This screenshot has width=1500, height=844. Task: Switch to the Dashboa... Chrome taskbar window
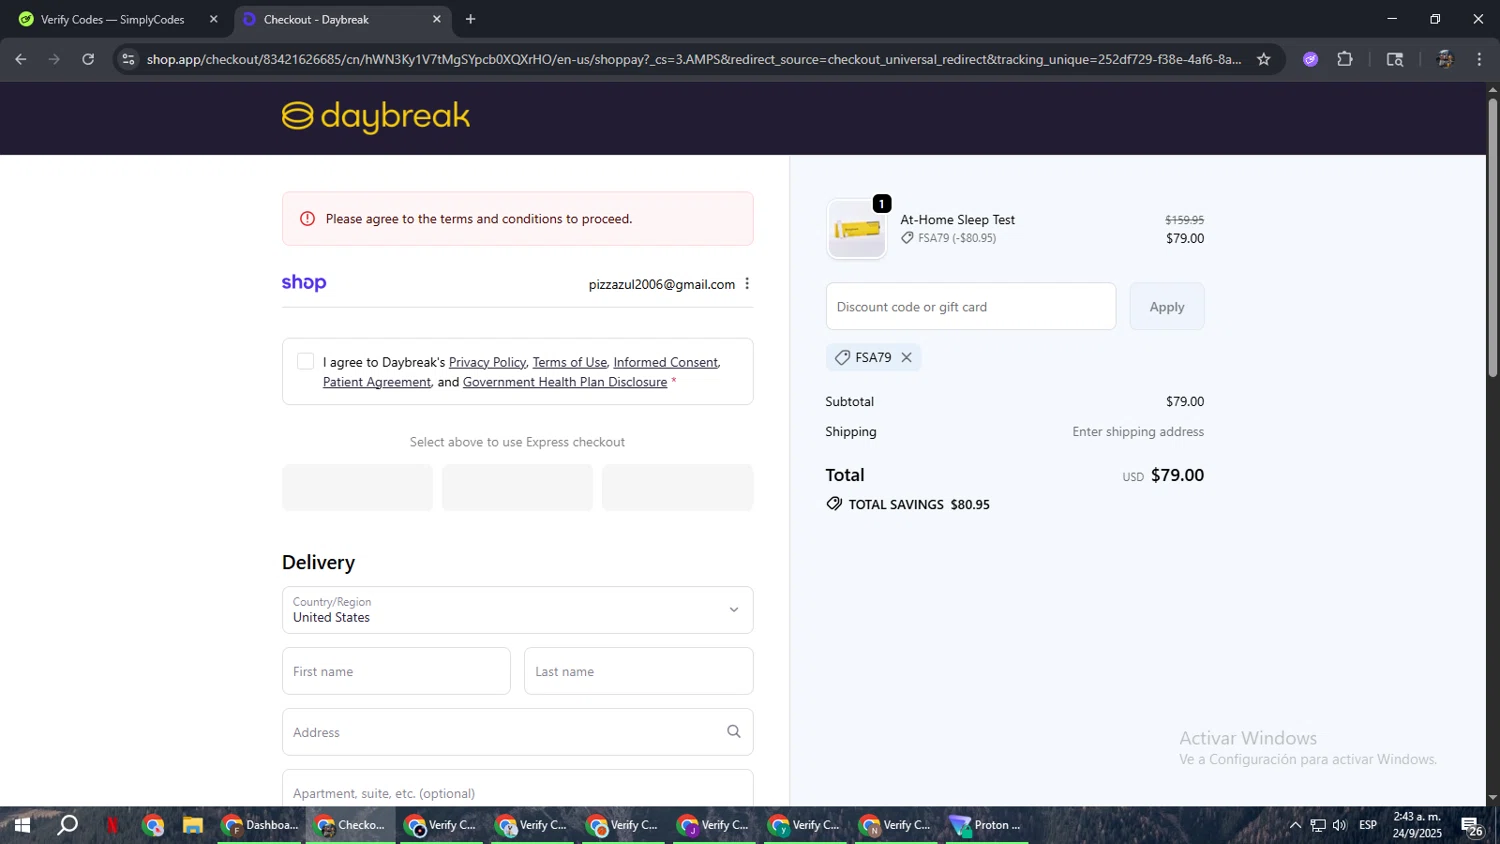pyautogui.click(x=260, y=825)
